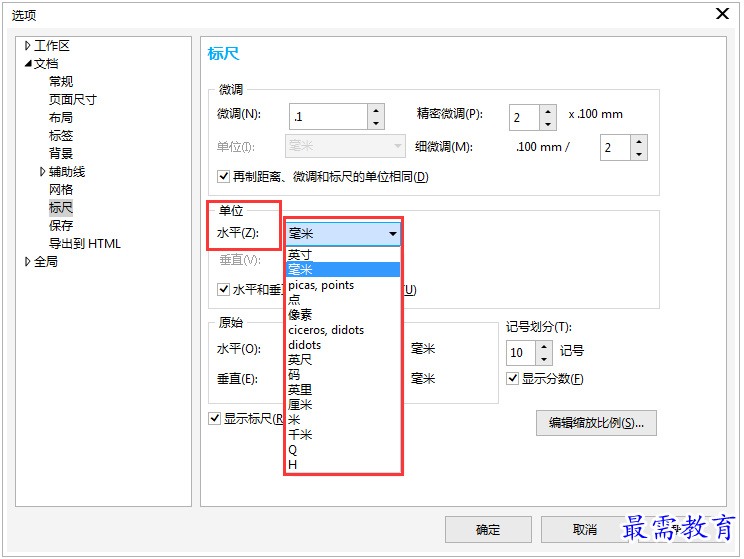
Task: Select 布局 in the options tree
Action: click(61, 117)
